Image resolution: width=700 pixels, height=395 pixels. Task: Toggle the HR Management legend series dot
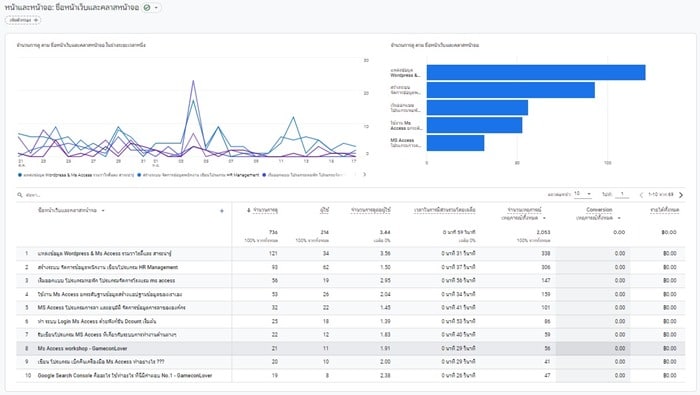pyautogui.click(x=139, y=175)
